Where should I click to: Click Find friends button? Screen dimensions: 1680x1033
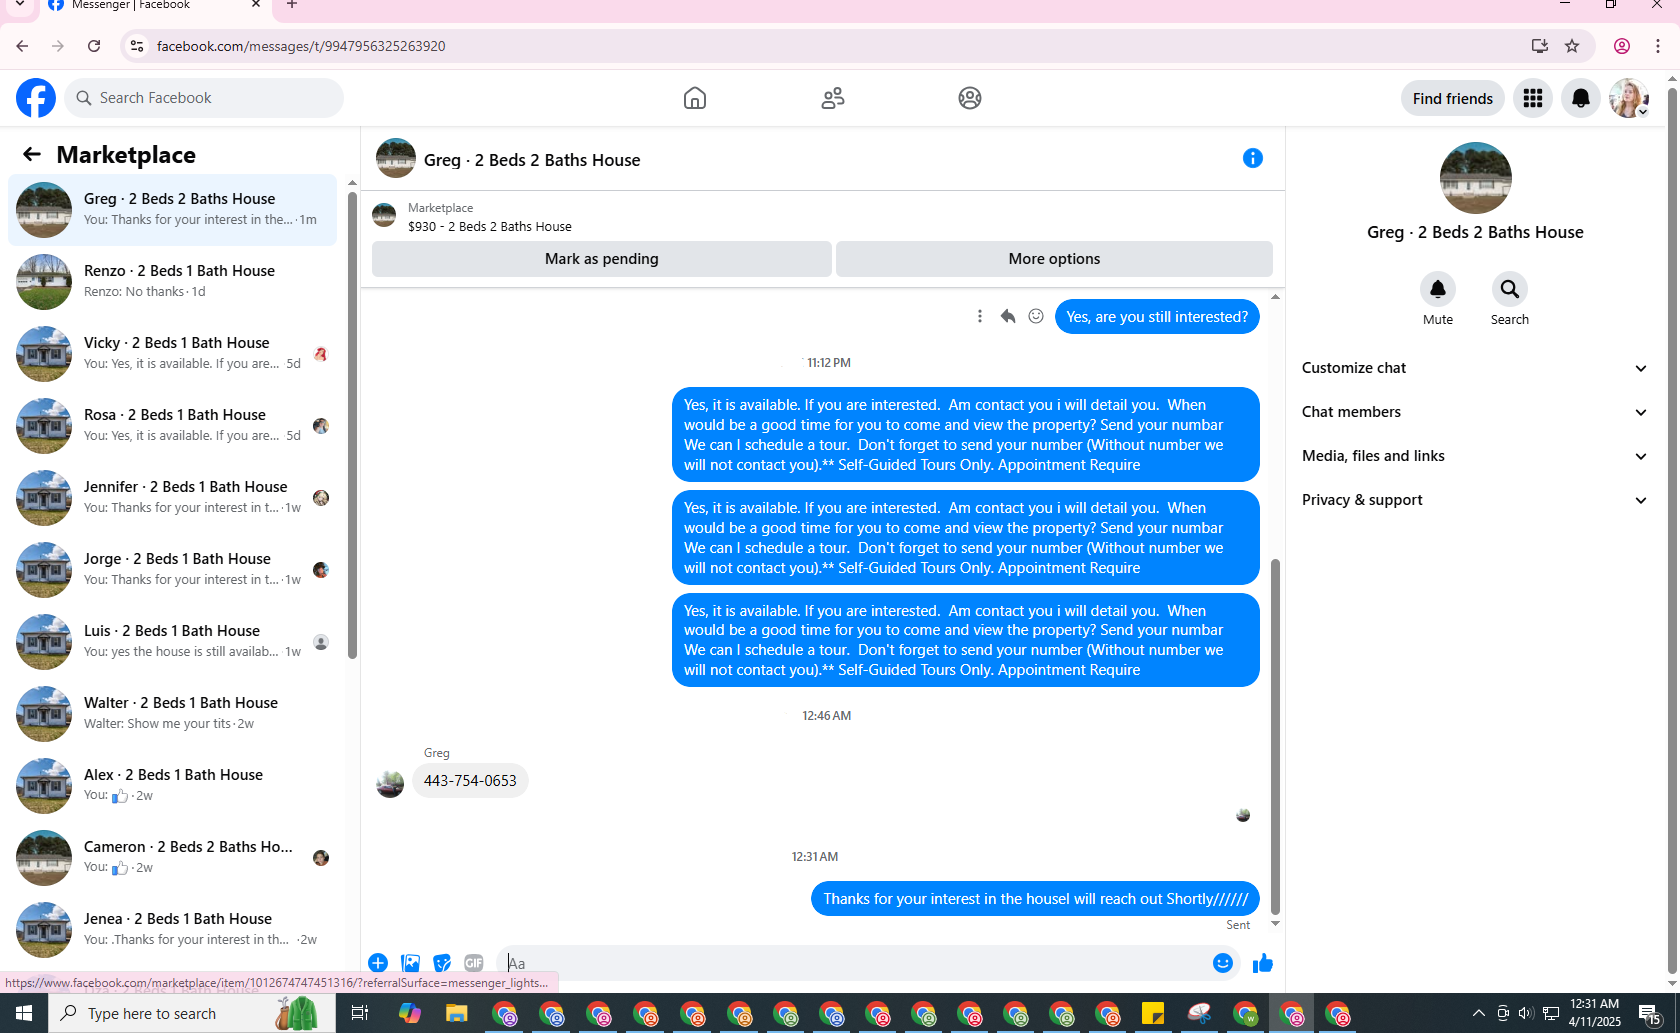pos(1453,98)
